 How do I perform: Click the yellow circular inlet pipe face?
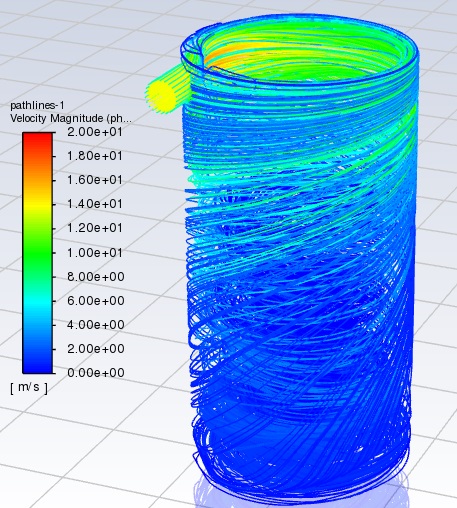coord(162,97)
